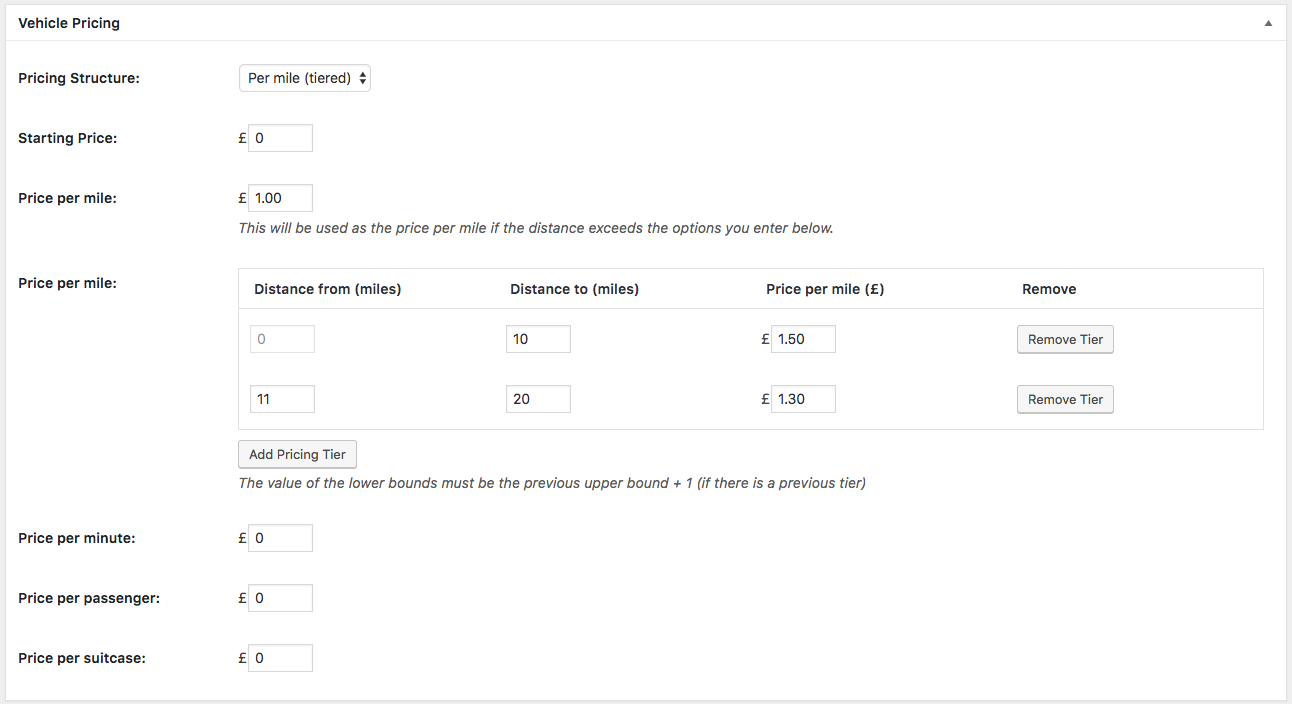Select the Price per minute field
The height and width of the screenshot is (704, 1292).
pos(280,537)
